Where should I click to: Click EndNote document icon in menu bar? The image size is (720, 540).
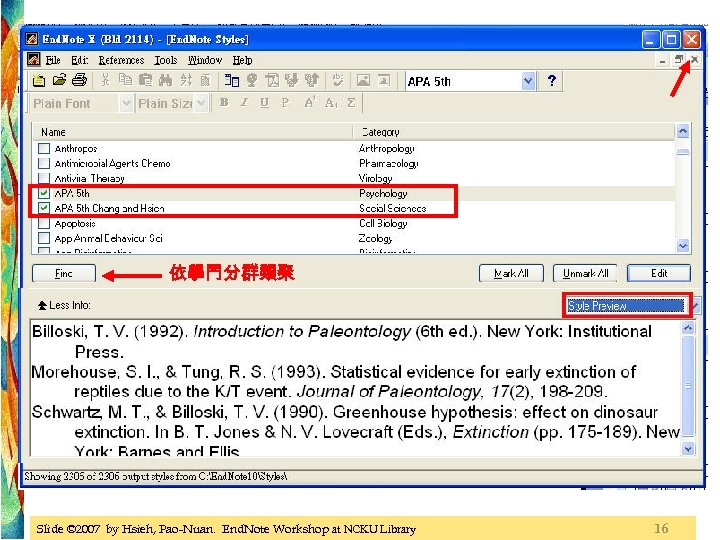point(33,60)
